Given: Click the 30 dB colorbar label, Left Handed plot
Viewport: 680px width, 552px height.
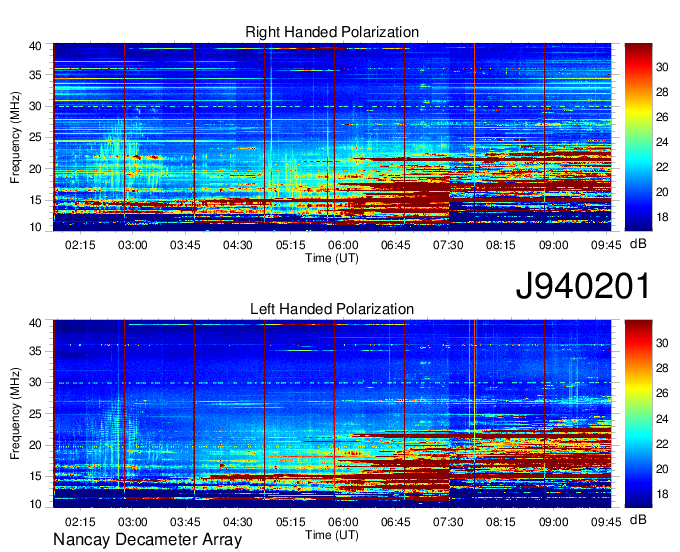Looking at the screenshot, I should pos(662,343).
